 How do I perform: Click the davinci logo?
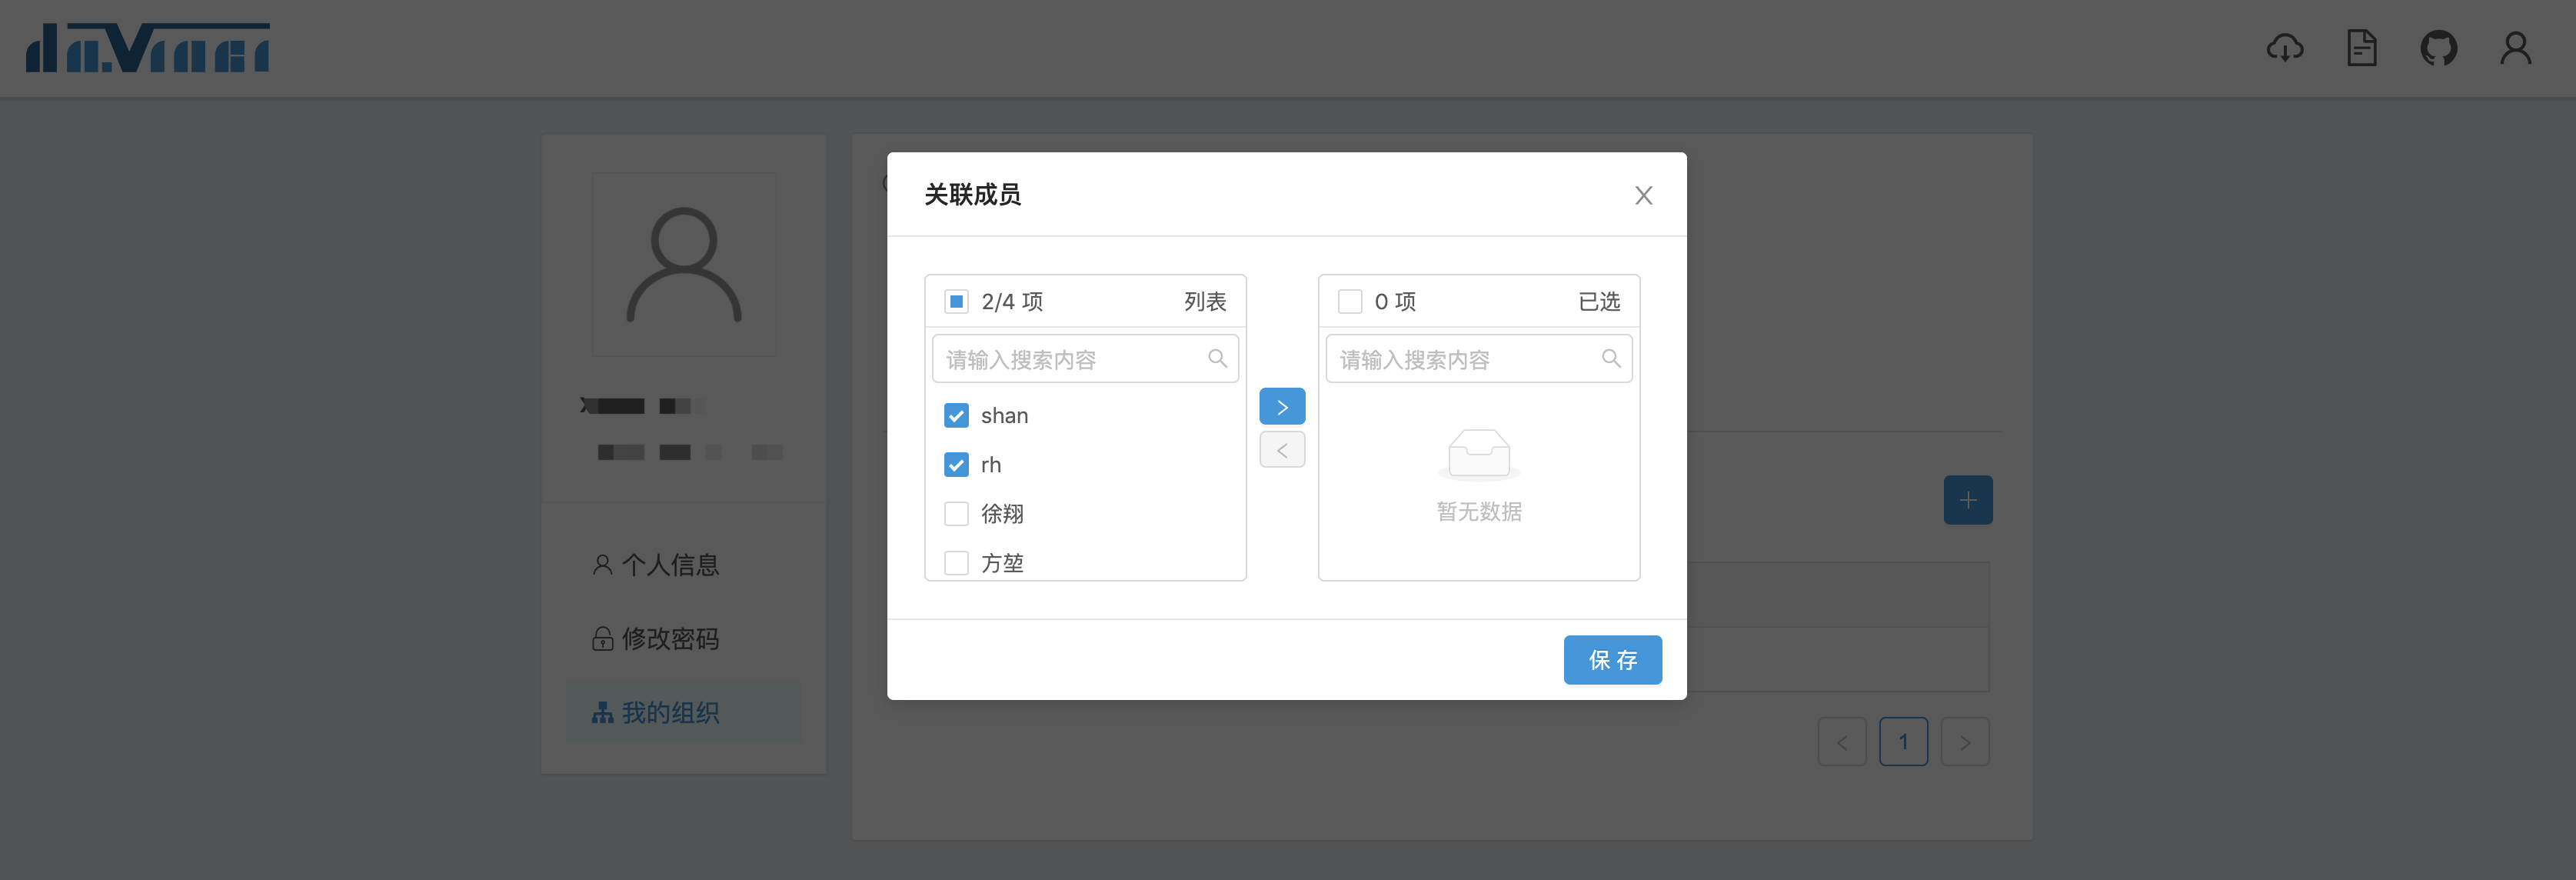click(148, 48)
